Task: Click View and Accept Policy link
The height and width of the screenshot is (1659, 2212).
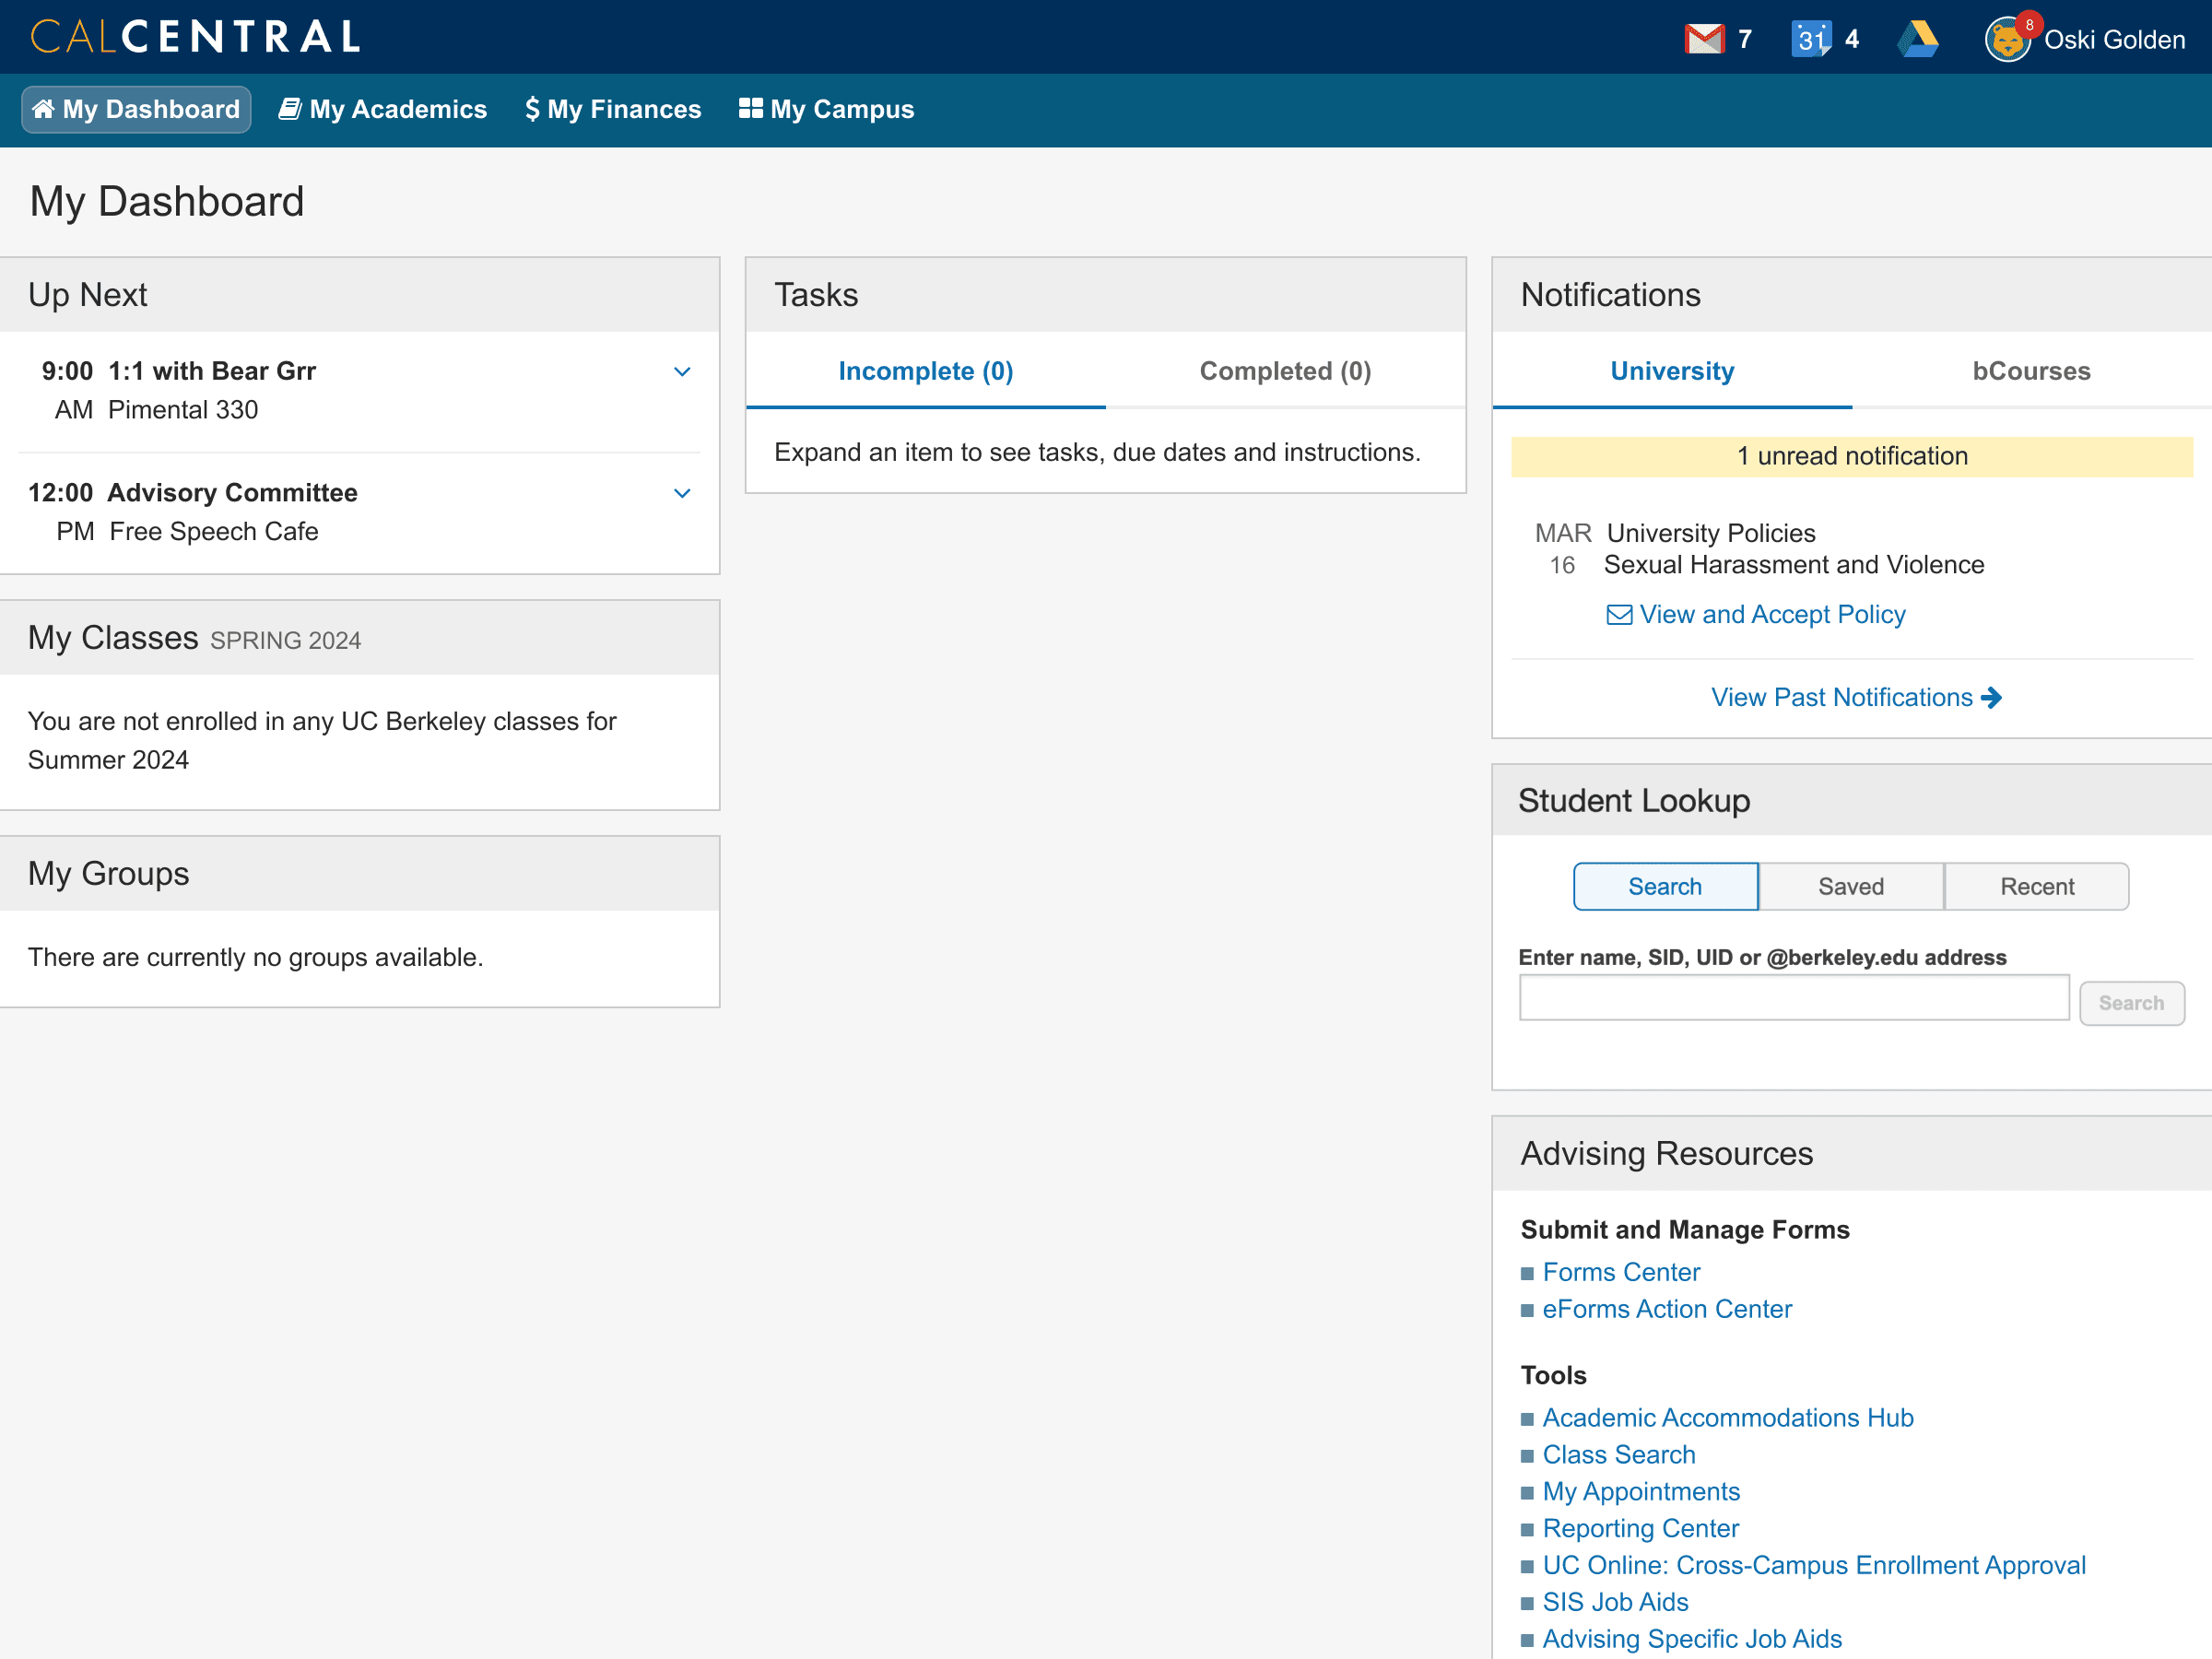Action: pos(1771,614)
